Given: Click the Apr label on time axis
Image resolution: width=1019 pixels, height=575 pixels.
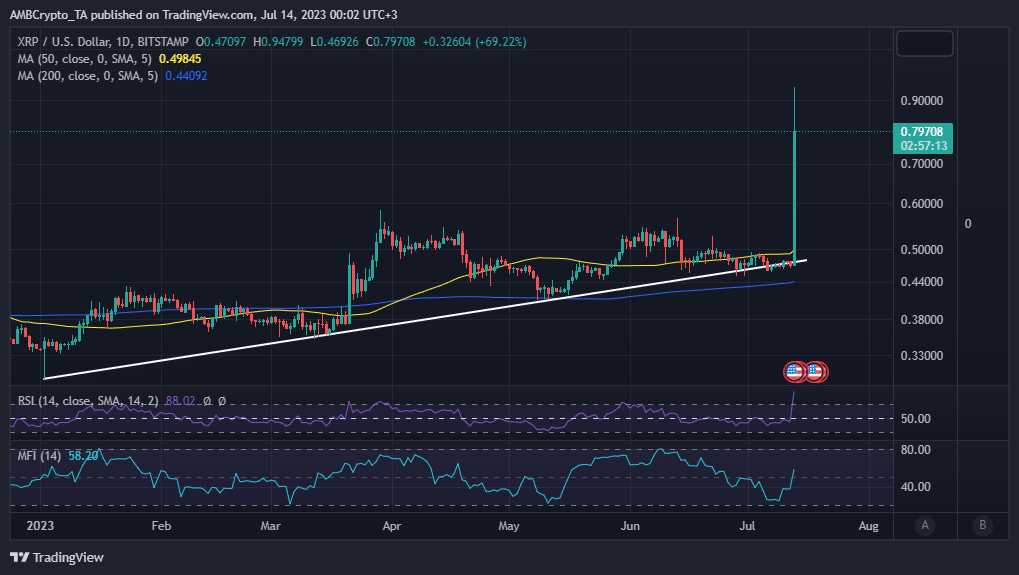Looking at the screenshot, I should 392,526.
